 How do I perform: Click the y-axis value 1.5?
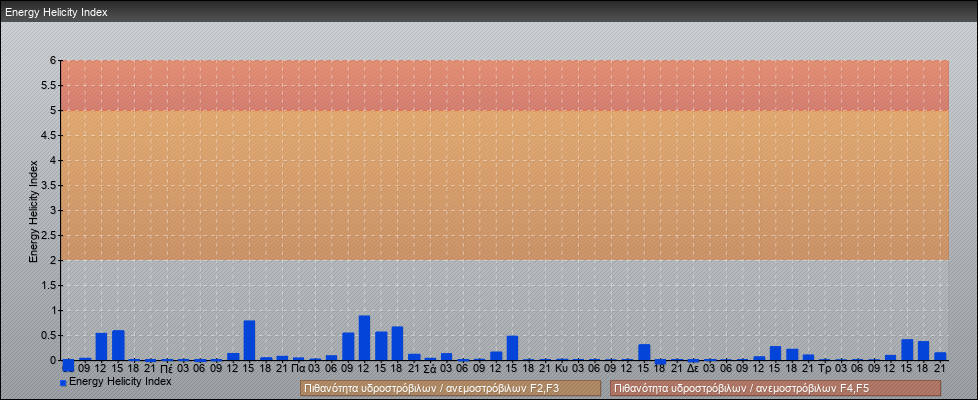click(49, 285)
